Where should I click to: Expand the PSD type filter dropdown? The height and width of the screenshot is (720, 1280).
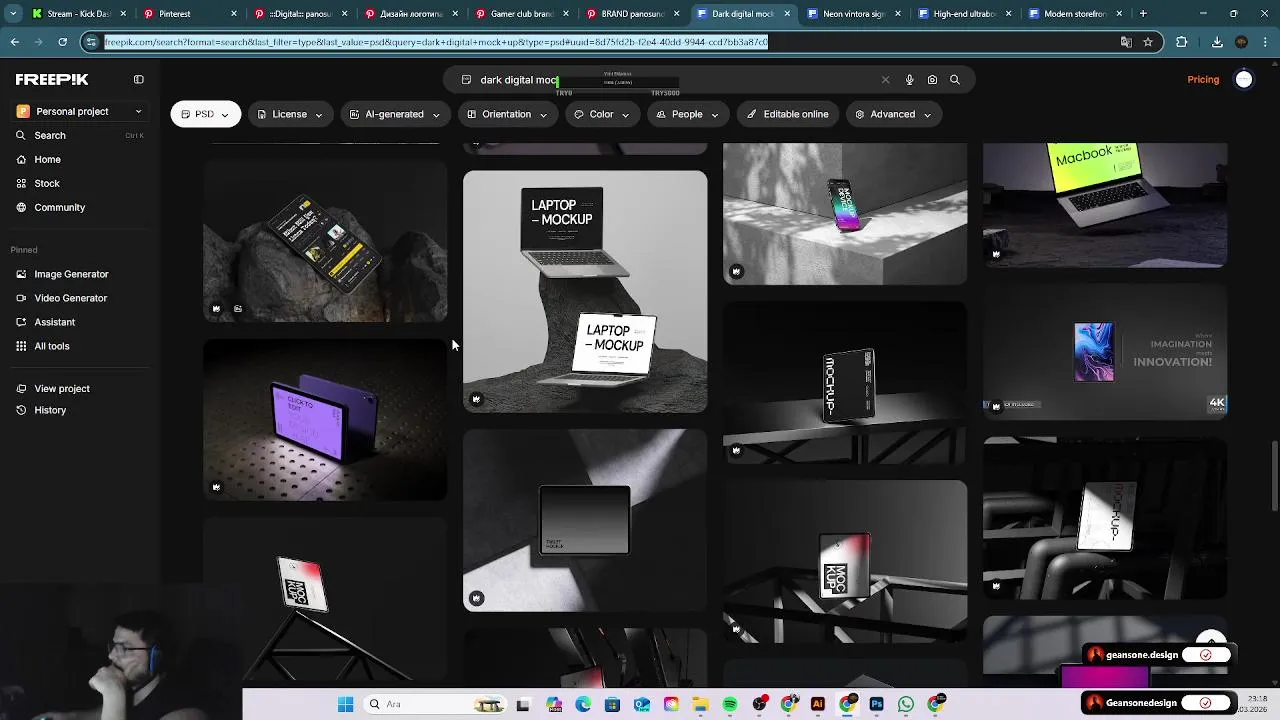click(205, 114)
